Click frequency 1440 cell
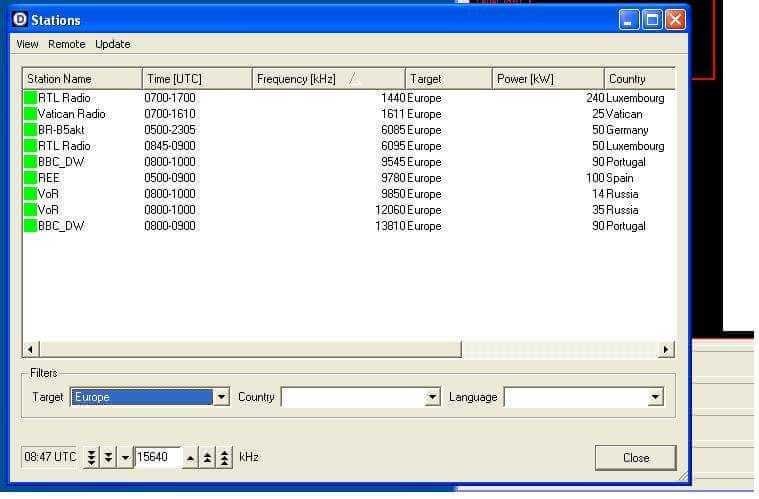759x499 pixels. (393, 98)
